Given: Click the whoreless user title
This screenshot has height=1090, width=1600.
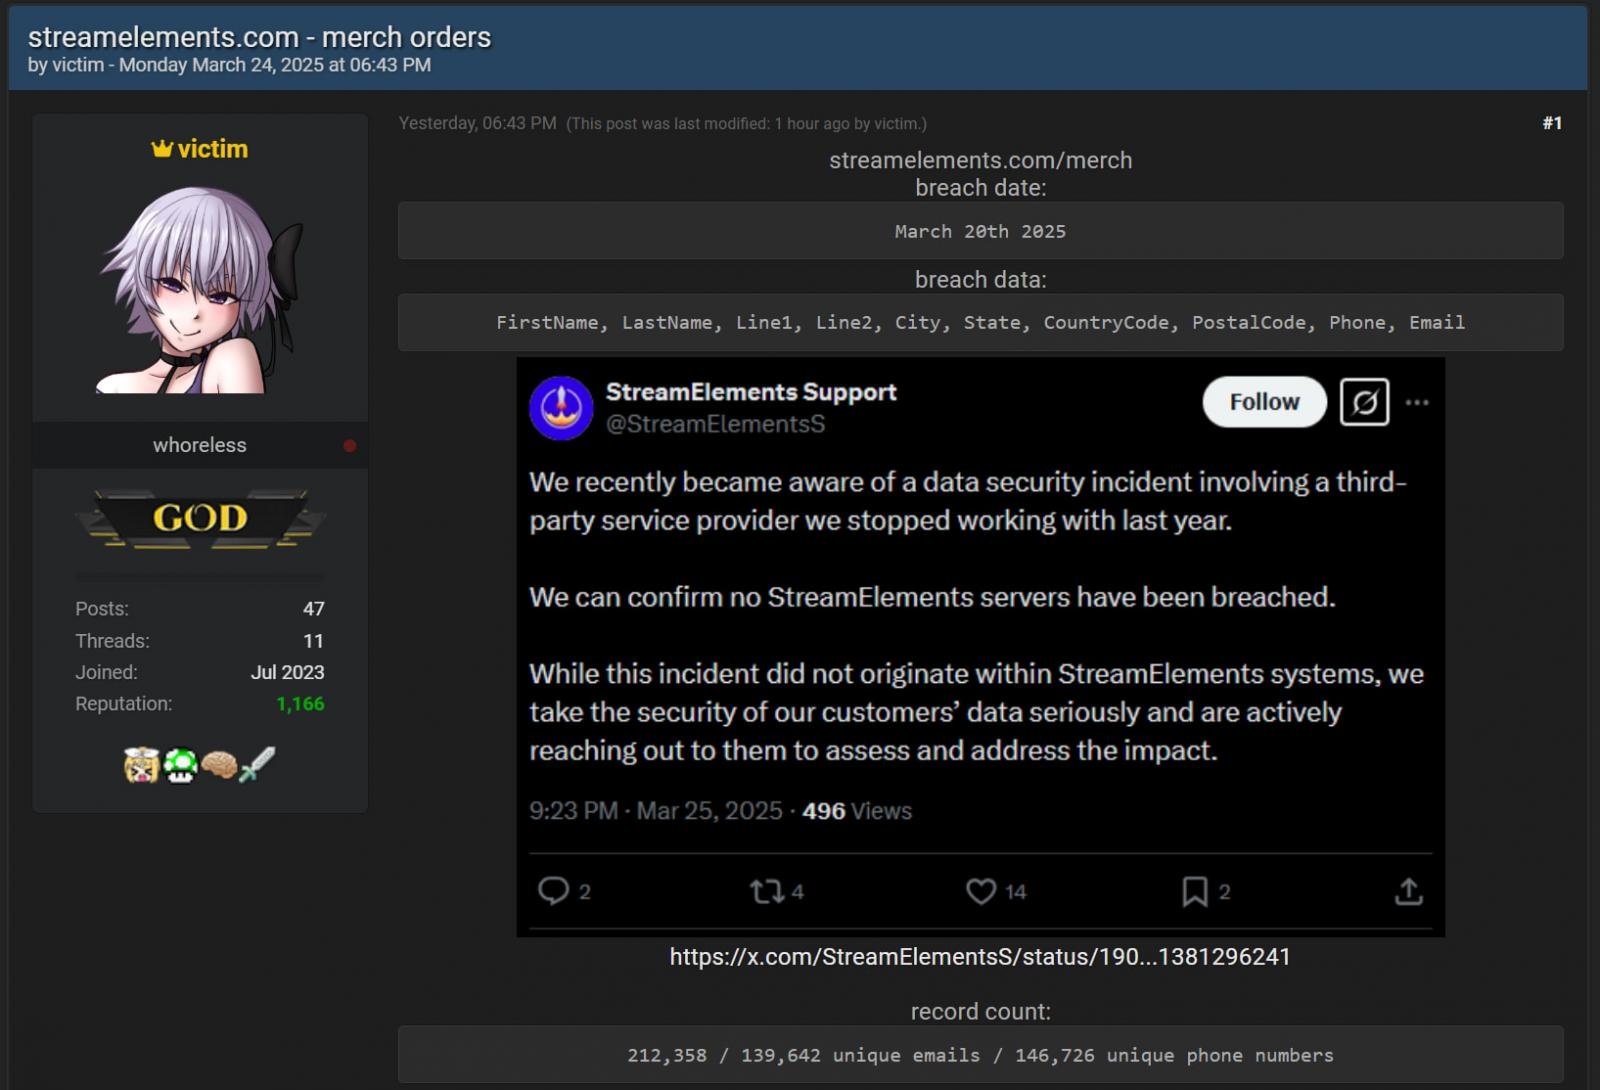Looking at the screenshot, I should point(199,445).
